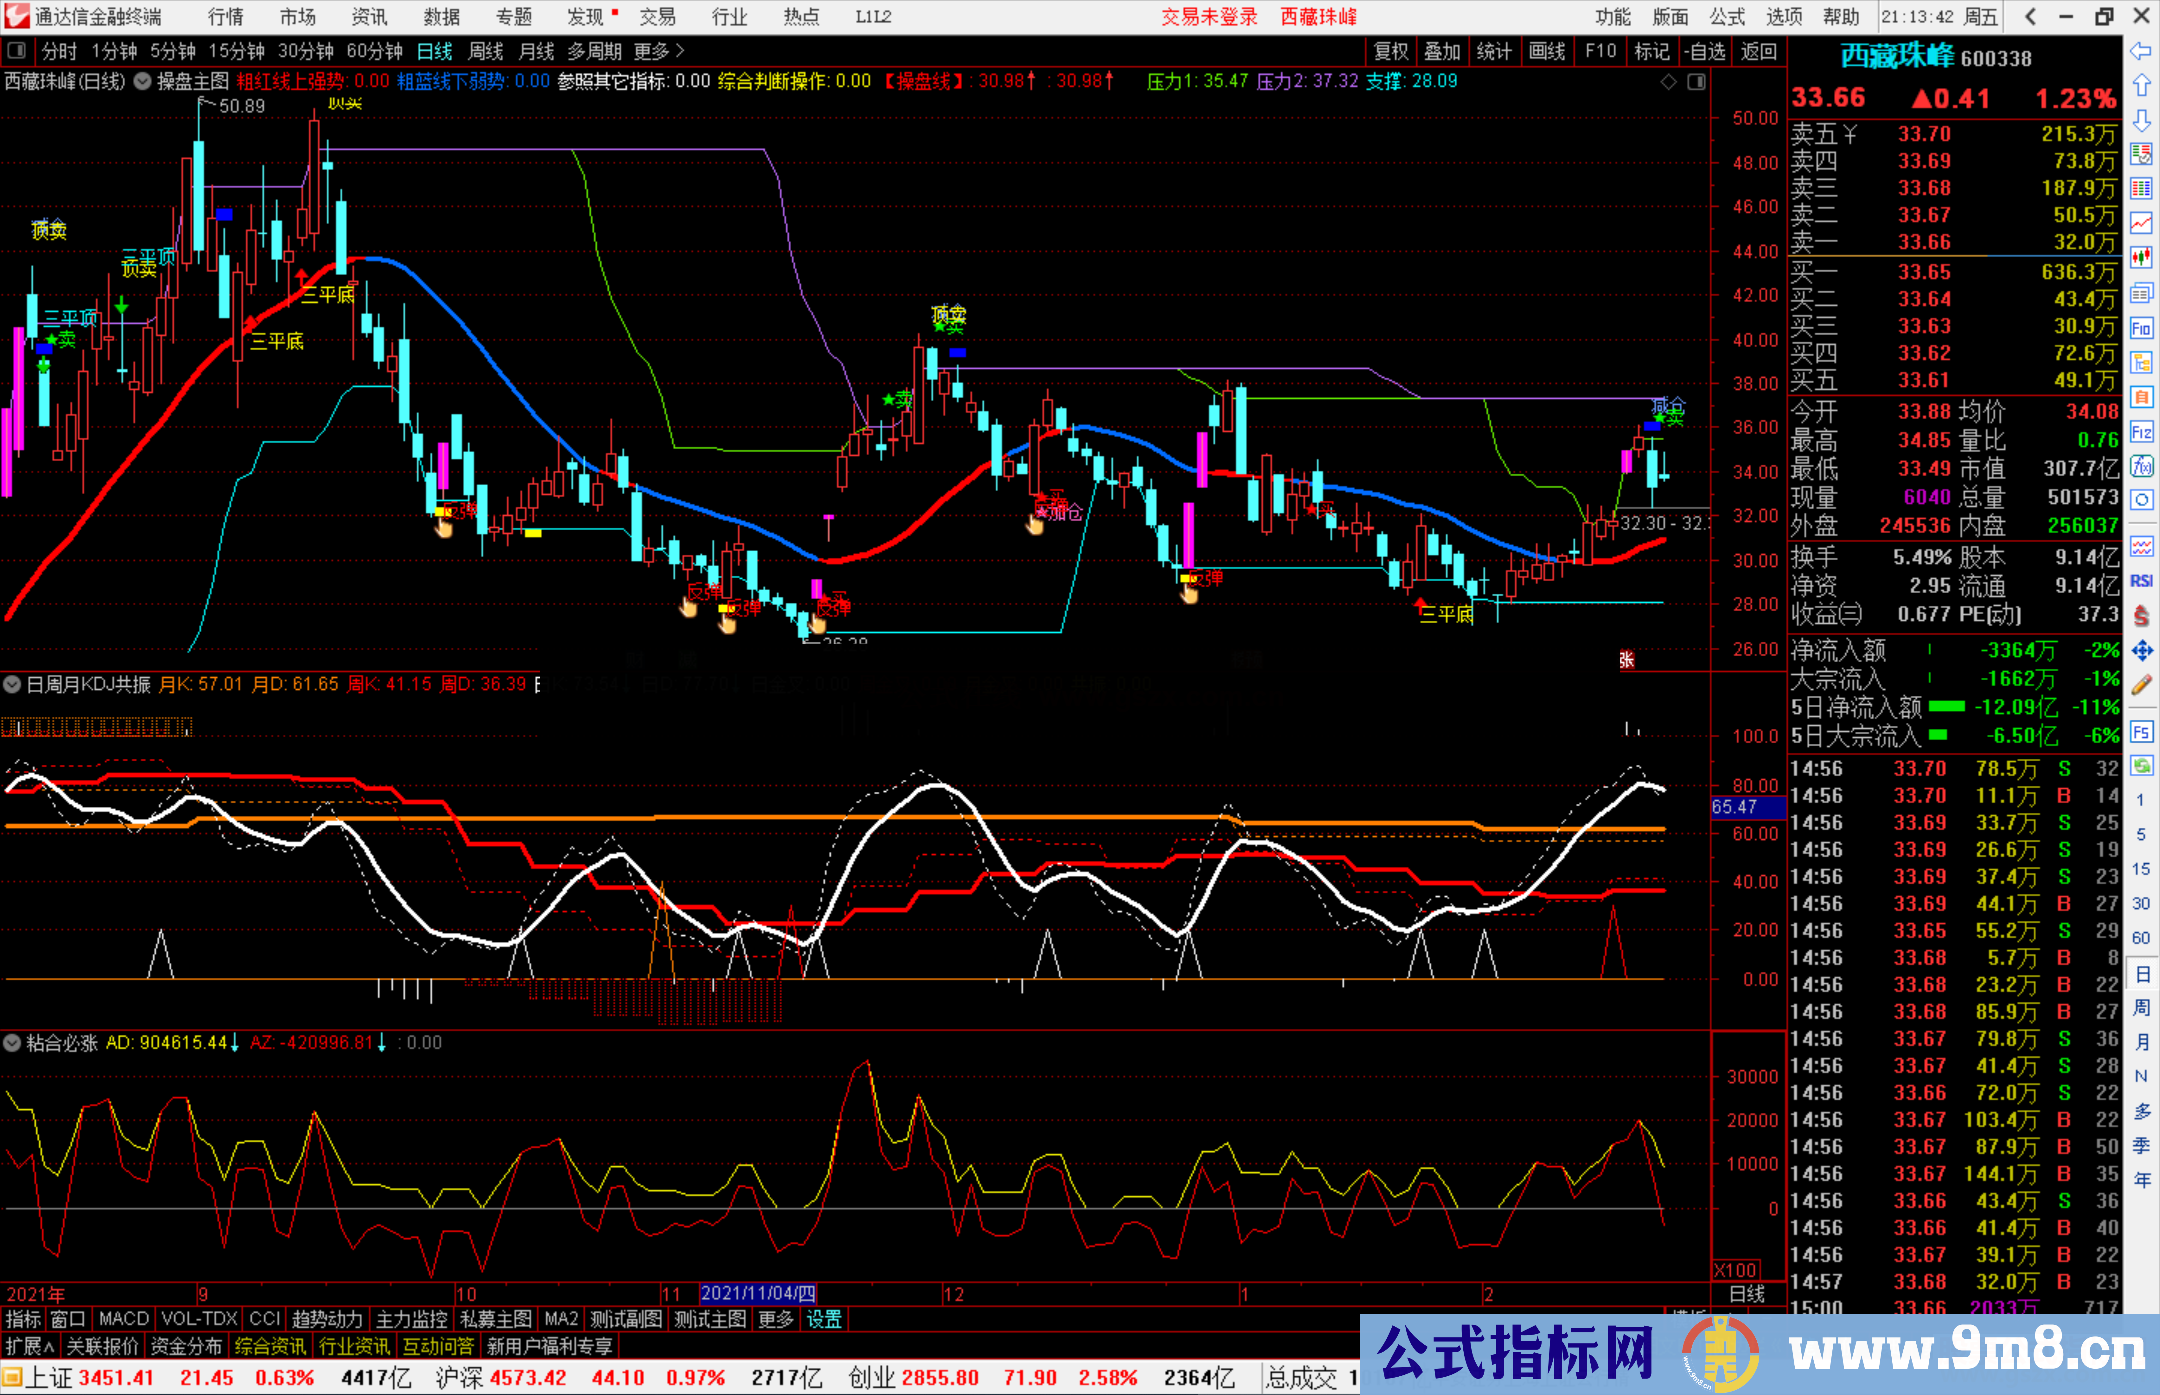The width and height of the screenshot is (2160, 1395).
Task: Click the candlestick chart icon in sidebar
Action: (2141, 257)
